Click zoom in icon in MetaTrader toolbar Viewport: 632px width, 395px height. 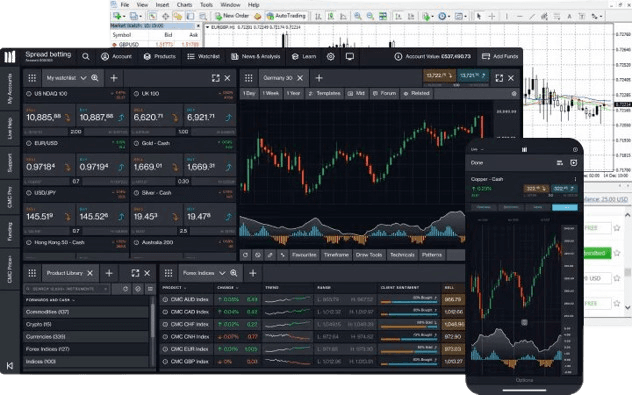tap(357, 16)
